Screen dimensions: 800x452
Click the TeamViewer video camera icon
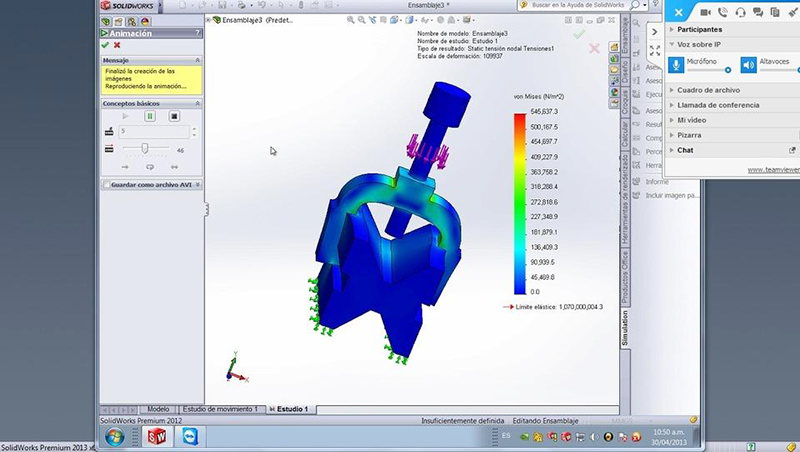705,12
